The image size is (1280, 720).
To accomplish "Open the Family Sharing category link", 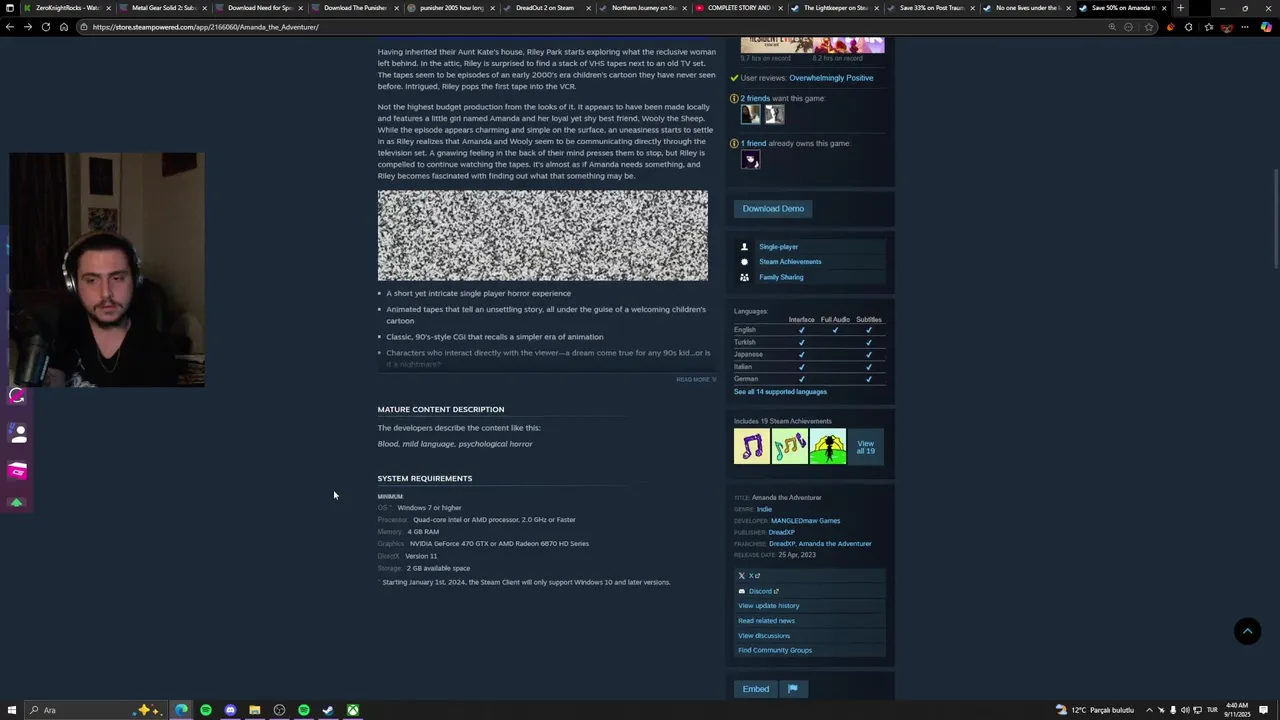I will tap(781, 277).
